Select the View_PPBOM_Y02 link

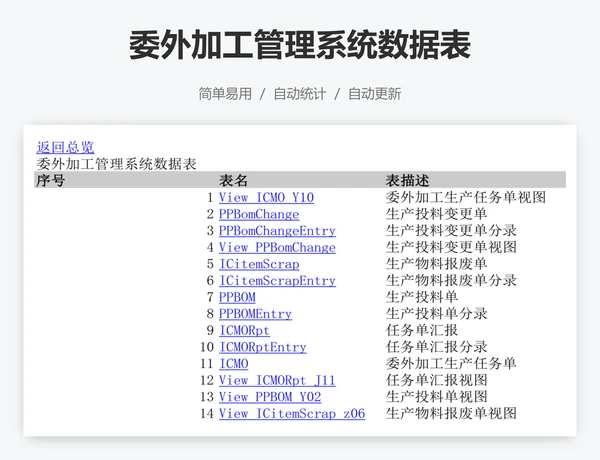pyautogui.click(x=270, y=397)
